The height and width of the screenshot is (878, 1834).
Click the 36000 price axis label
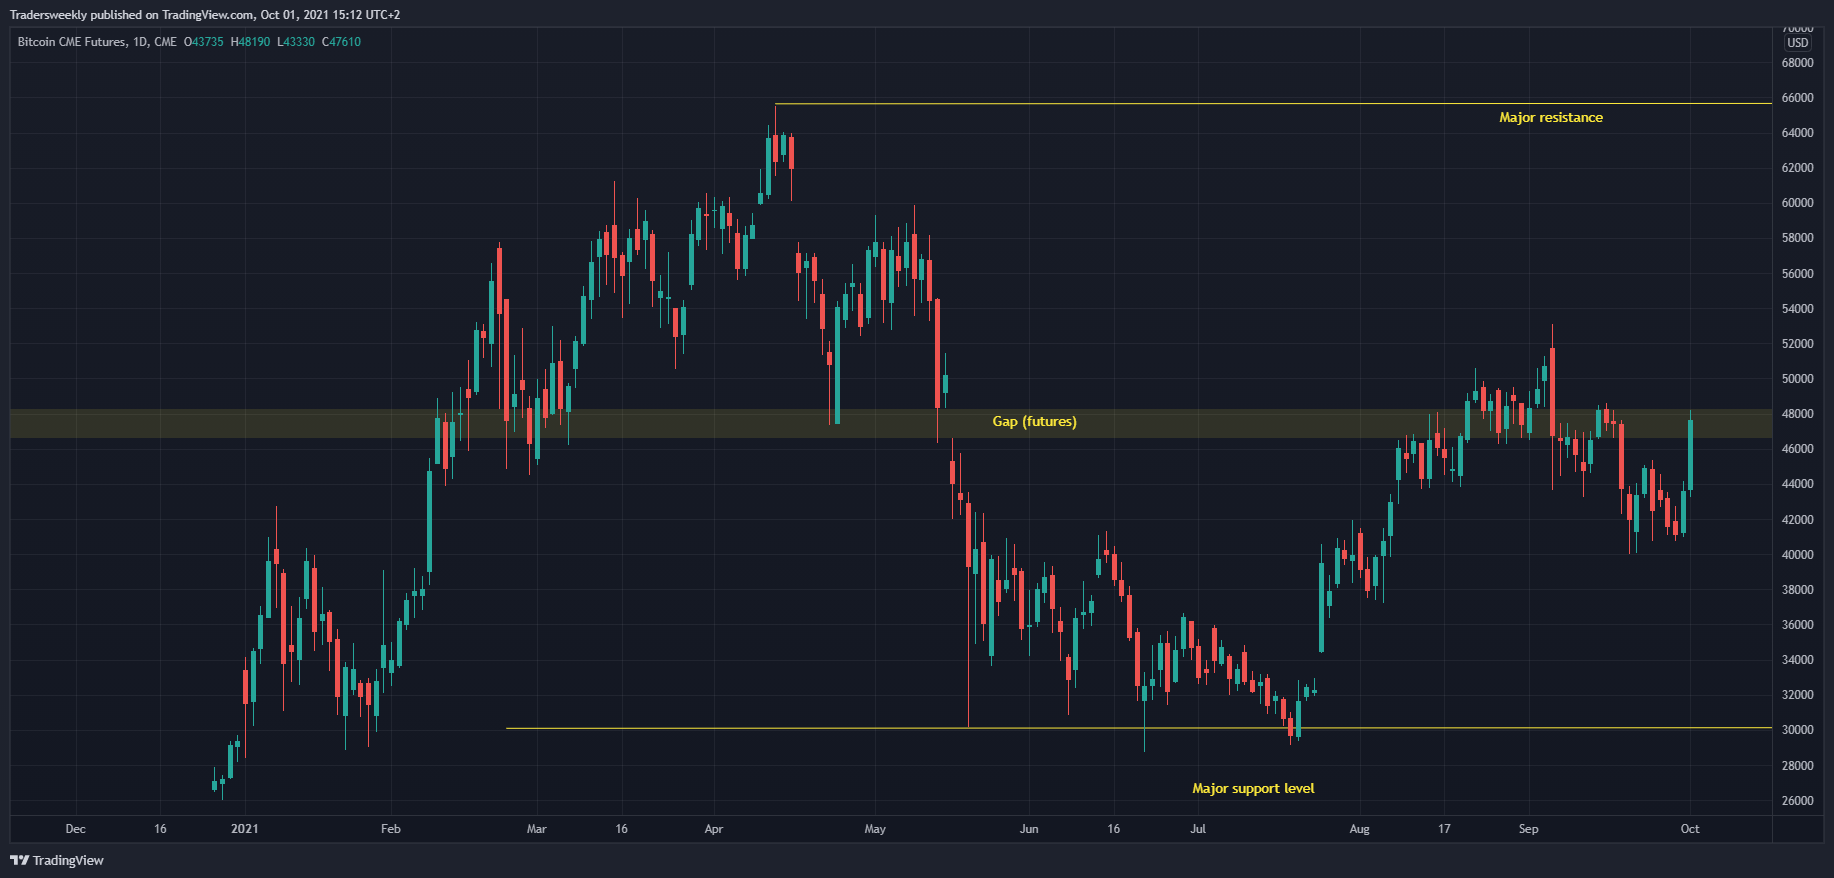click(1797, 625)
